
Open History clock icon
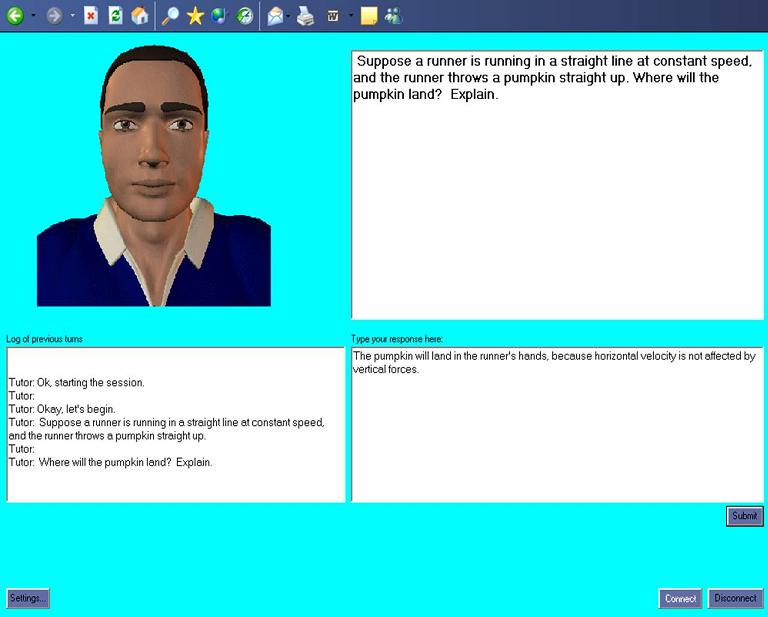tap(244, 16)
